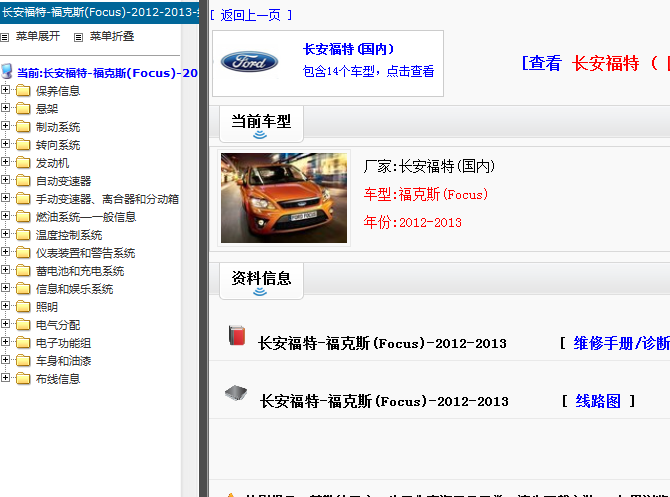Click the 车型:福克斯(Focus) text
670x497 pixels.
(x=426, y=194)
